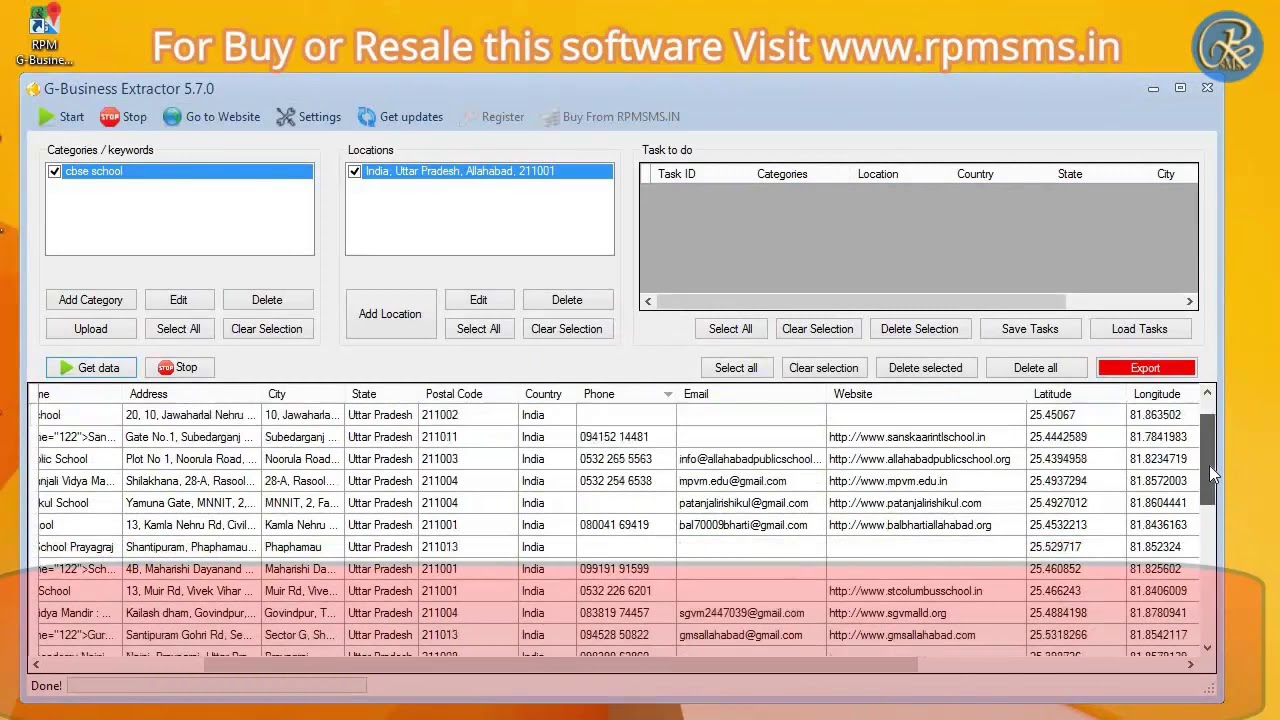Click the Task to do list left scroll arrow
Image resolution: width=1280 pixels, height=720 pixels.
648,301
